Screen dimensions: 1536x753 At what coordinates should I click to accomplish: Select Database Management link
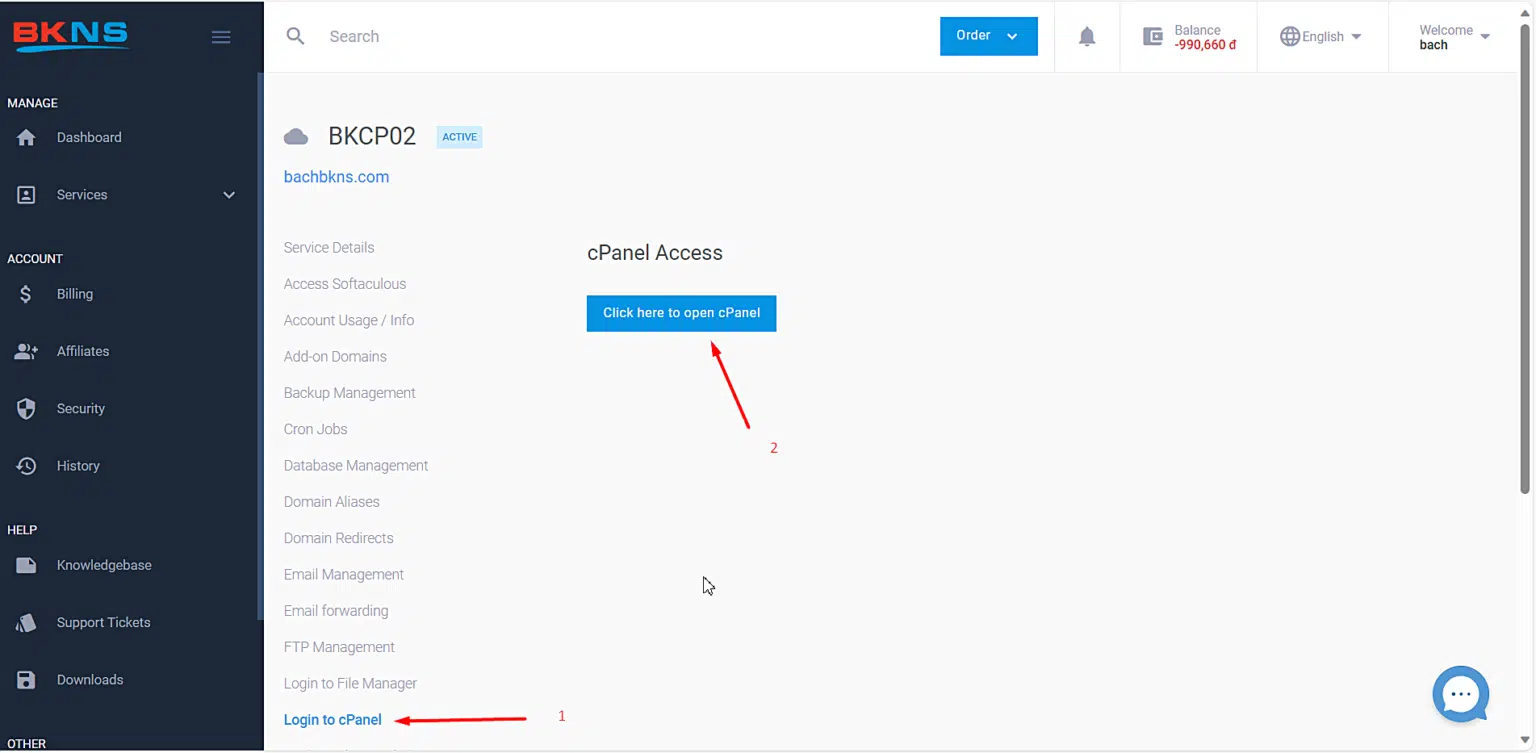[x=356, y=466]
